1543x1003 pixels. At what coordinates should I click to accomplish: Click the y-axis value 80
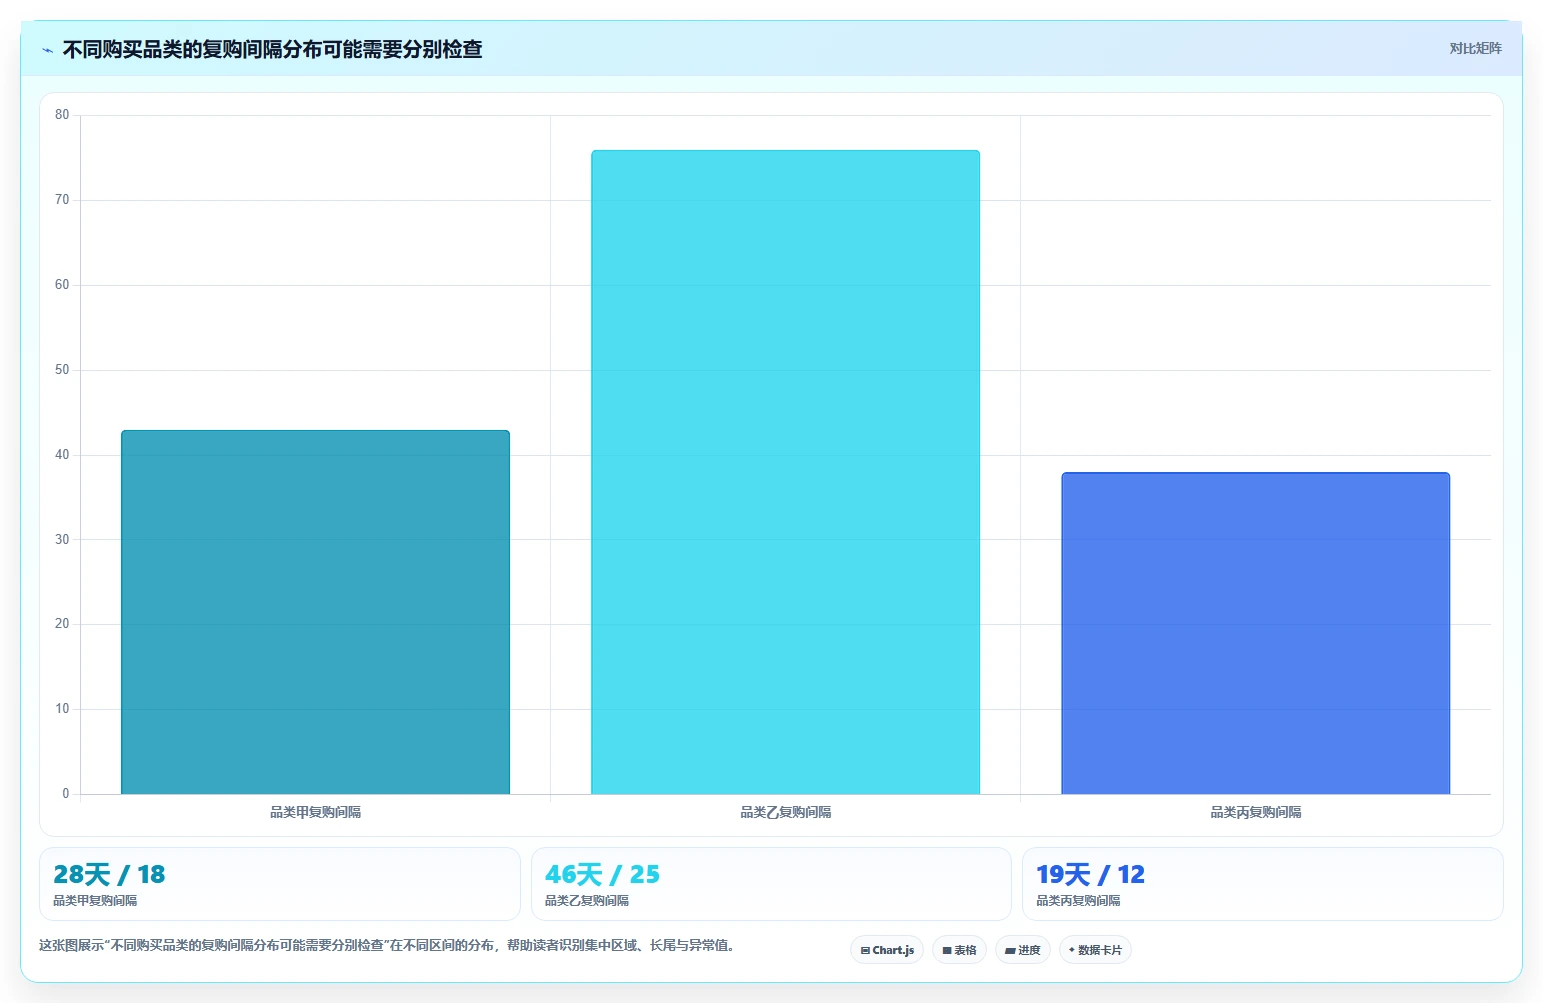pyautogui.click(x=62, y=115)
